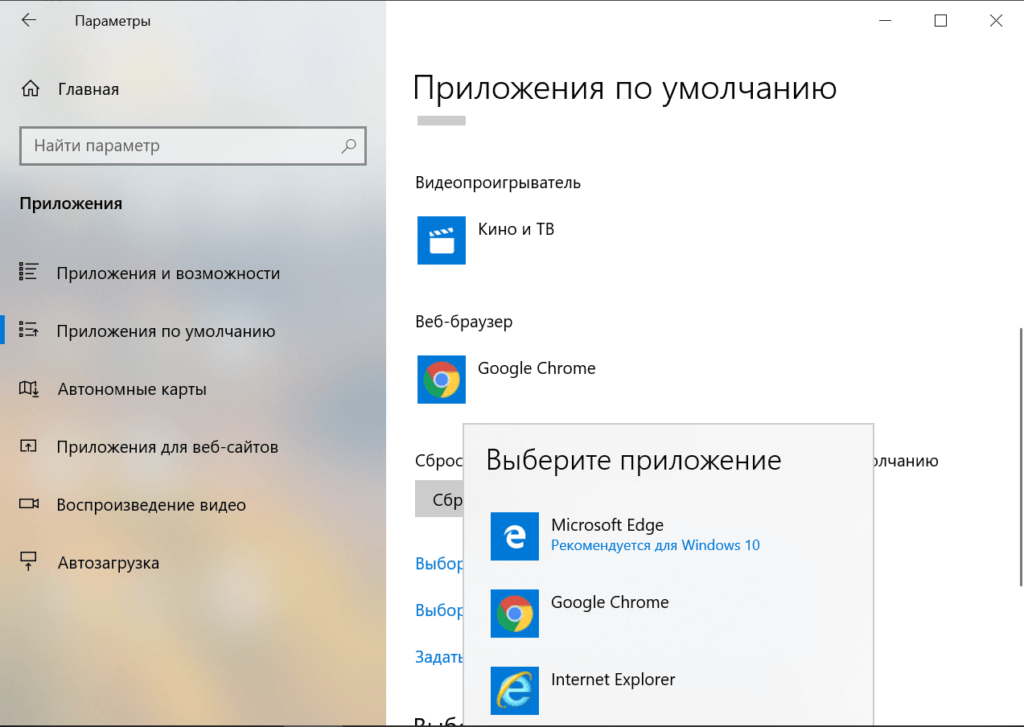
Task: Click Google Chrome label under Веб-браузер
Action: 536,368
